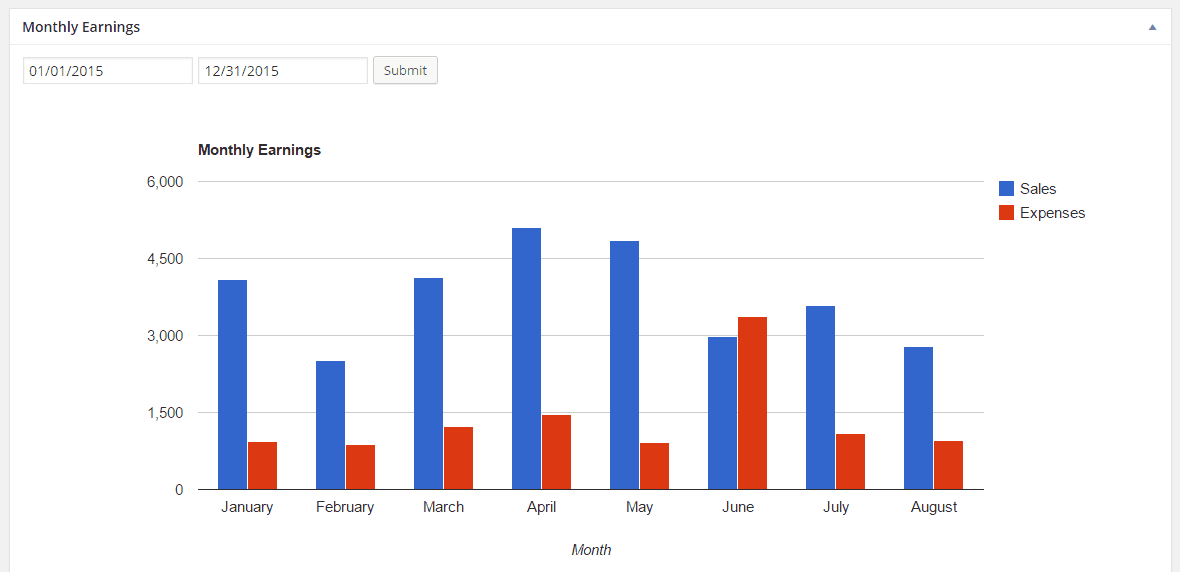Viewport: 1180px width, 572px height.
Task: Select the Expenses legend label
Action: pyautogui.click(x=1052, y=213)
